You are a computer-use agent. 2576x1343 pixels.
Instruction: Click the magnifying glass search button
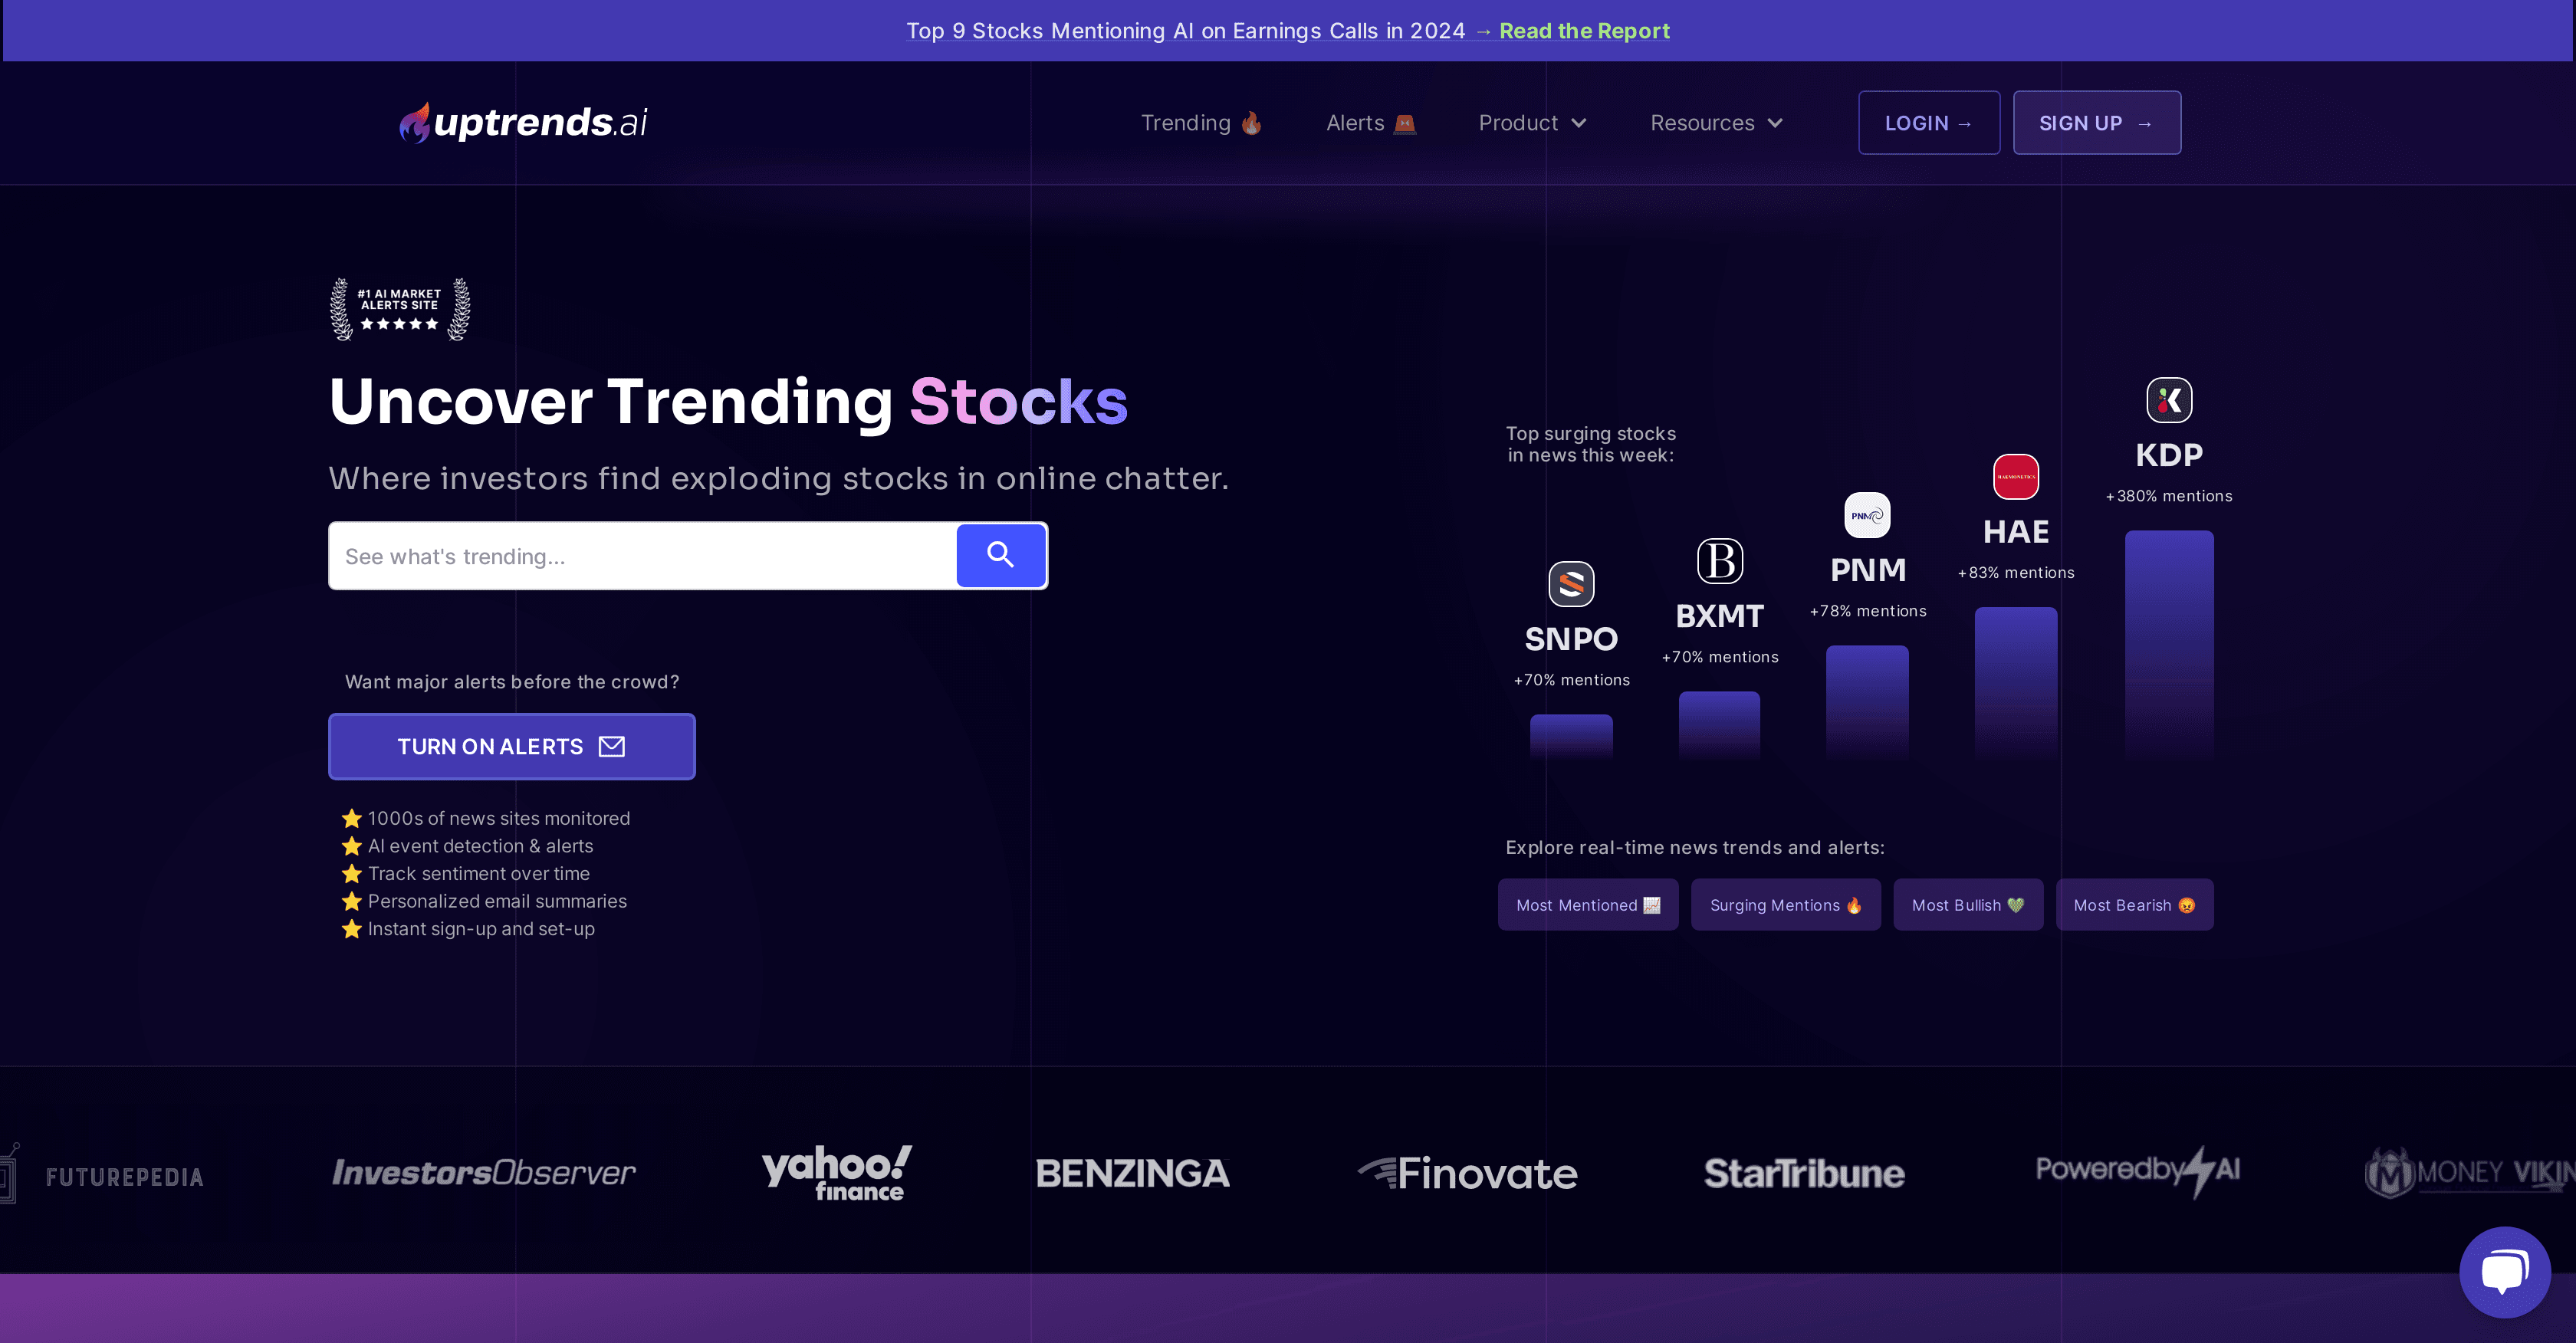(x=1000, y=555)
